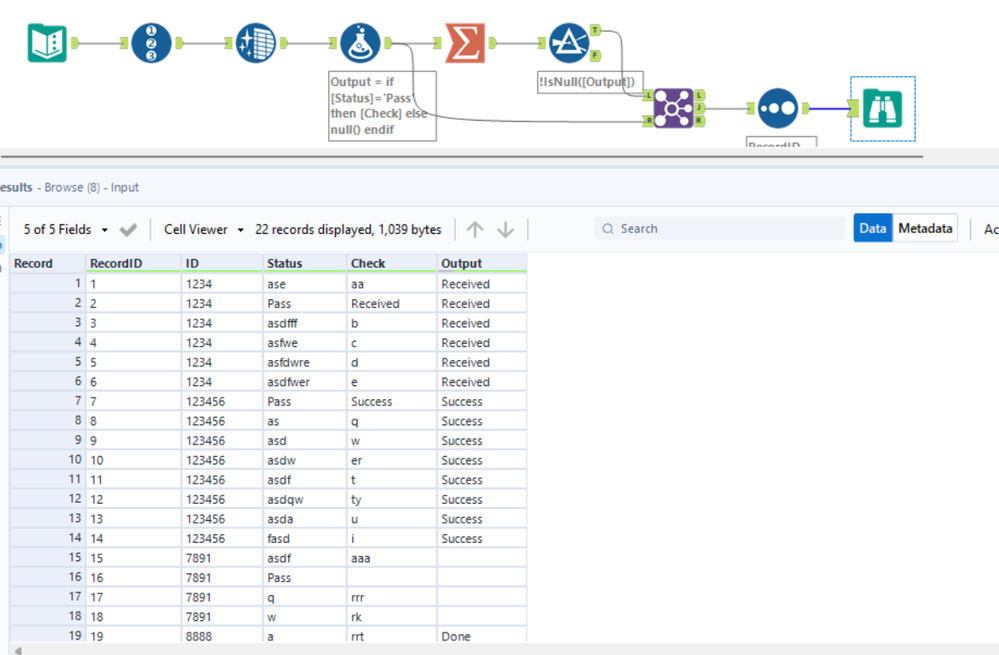999x655 pixels.
Task: Select Status cell 'asda' in record 13
Action: (305, 519)
